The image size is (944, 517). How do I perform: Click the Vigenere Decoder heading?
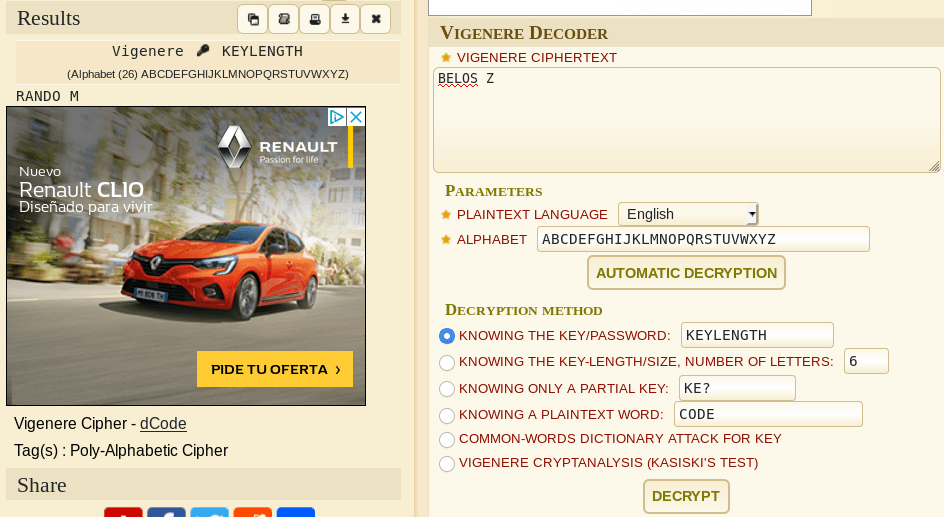[524, 33]
